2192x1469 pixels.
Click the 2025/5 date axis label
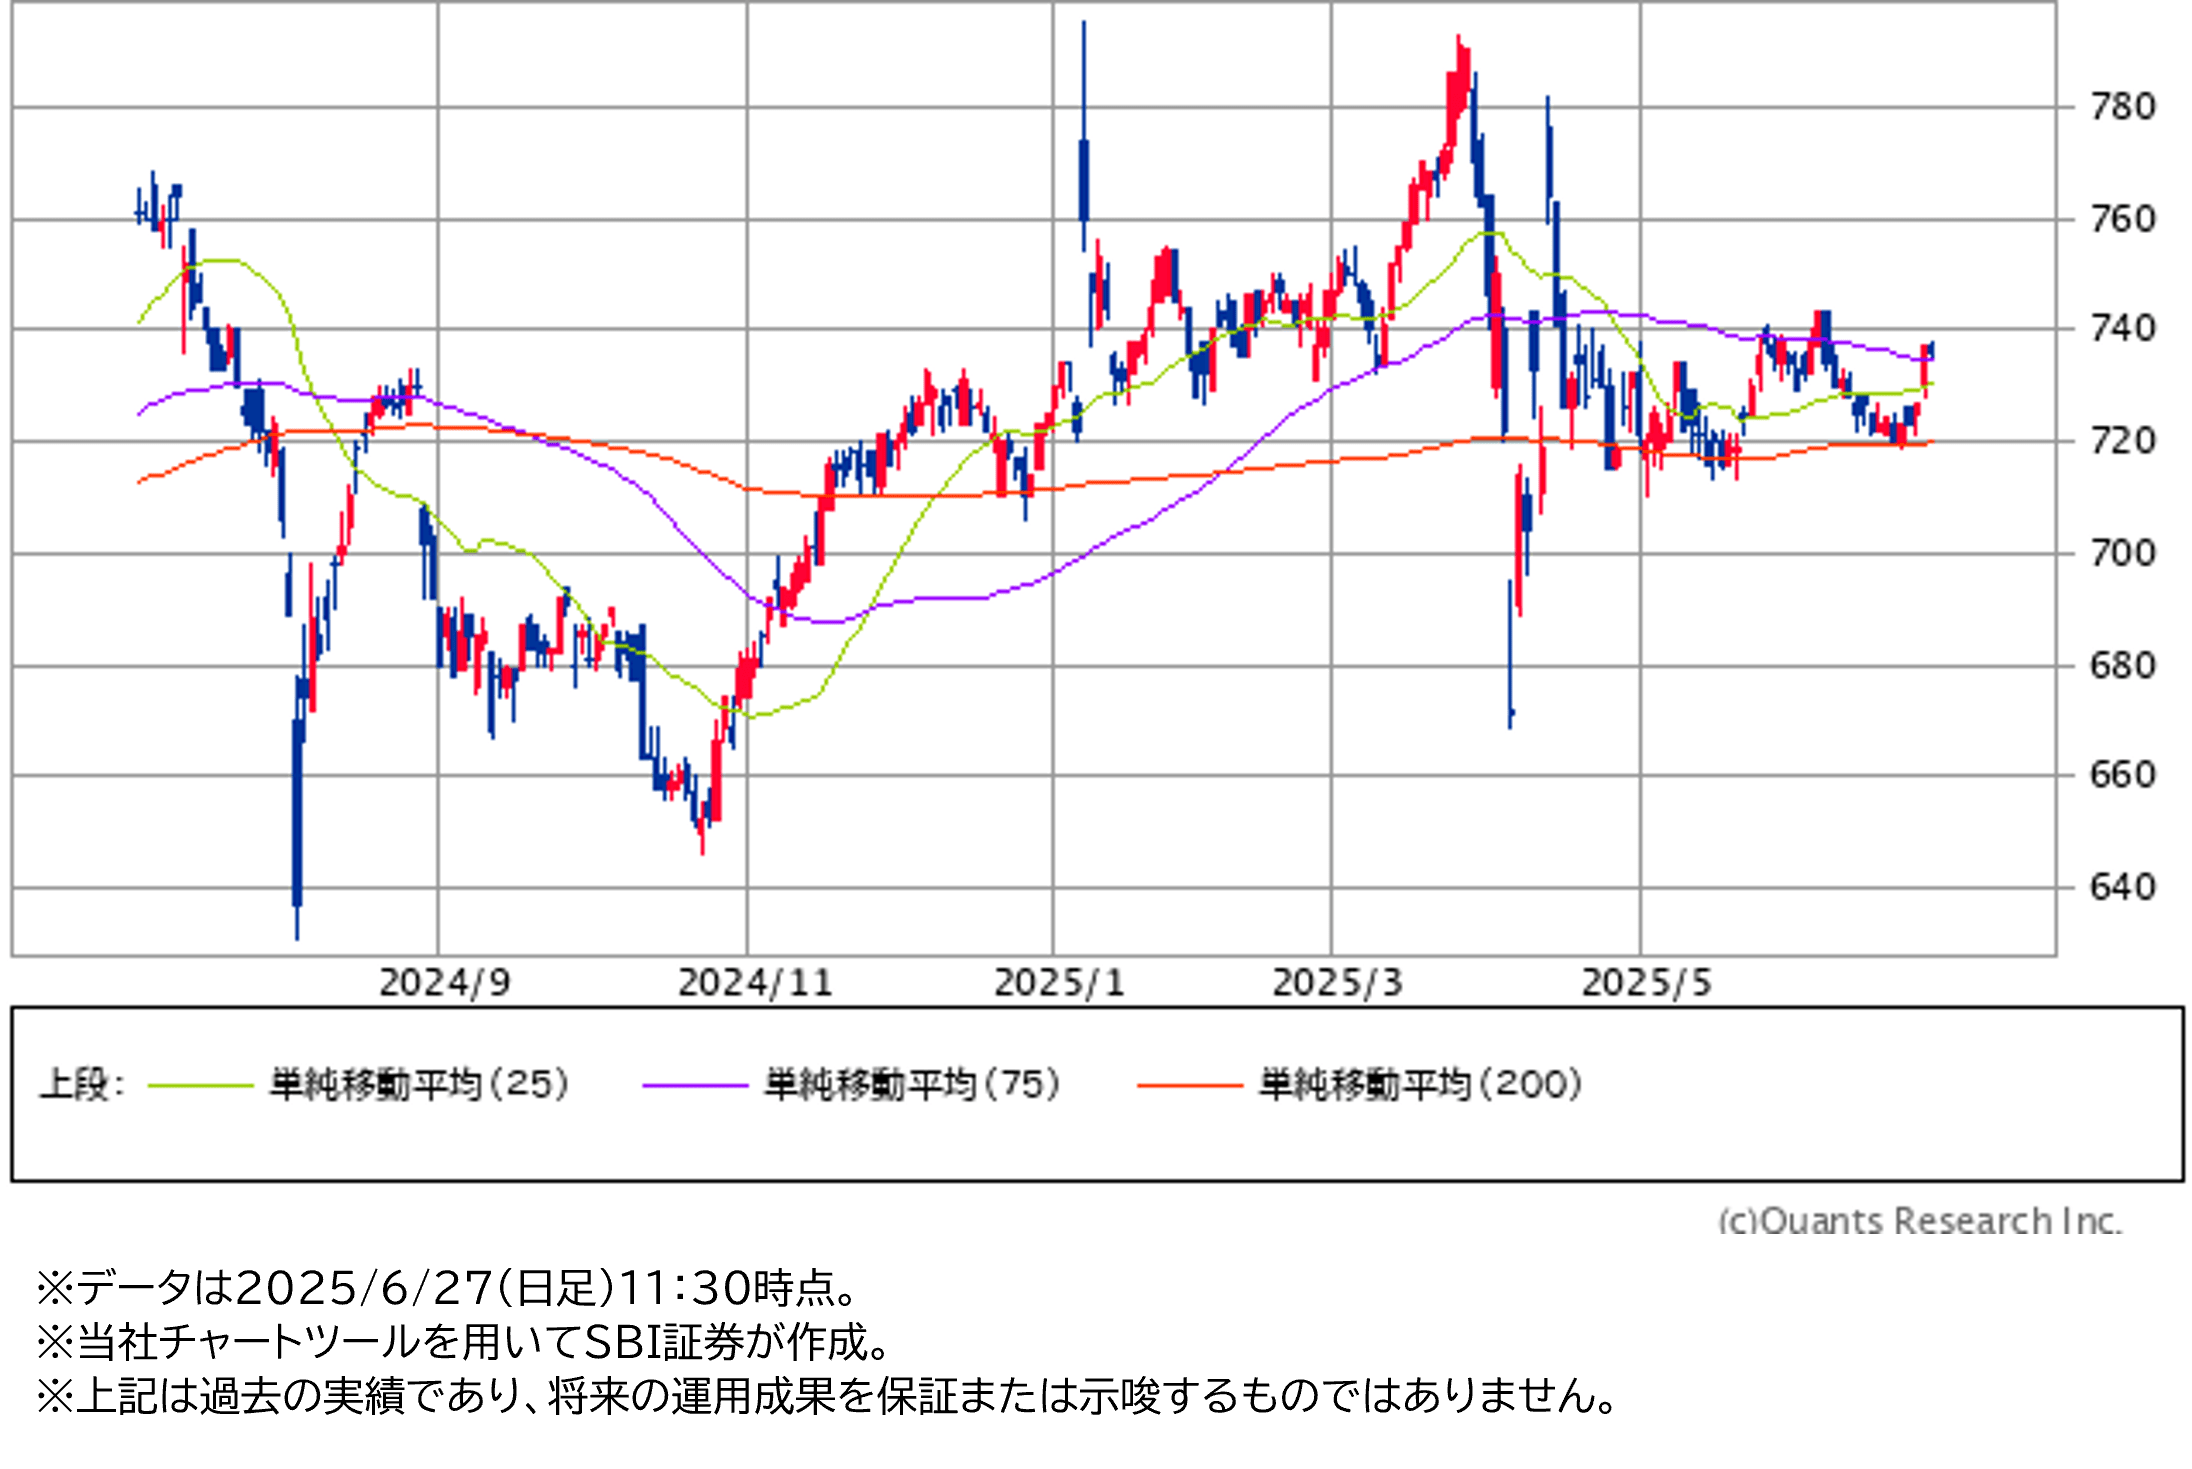pos(1646,983)
